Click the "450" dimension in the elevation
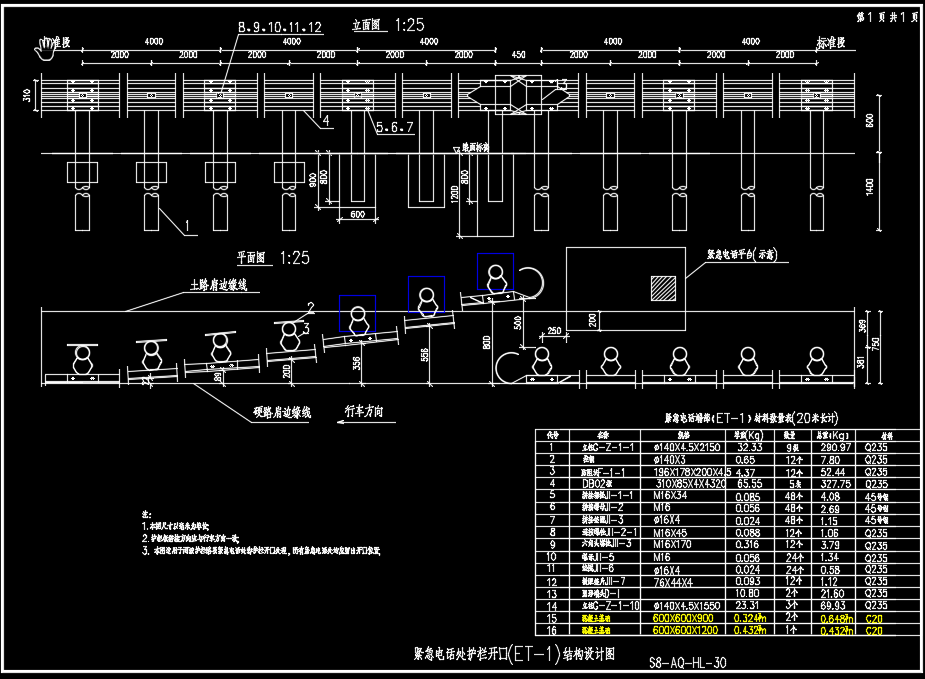925x679 pixels. [x=519, y=55]
